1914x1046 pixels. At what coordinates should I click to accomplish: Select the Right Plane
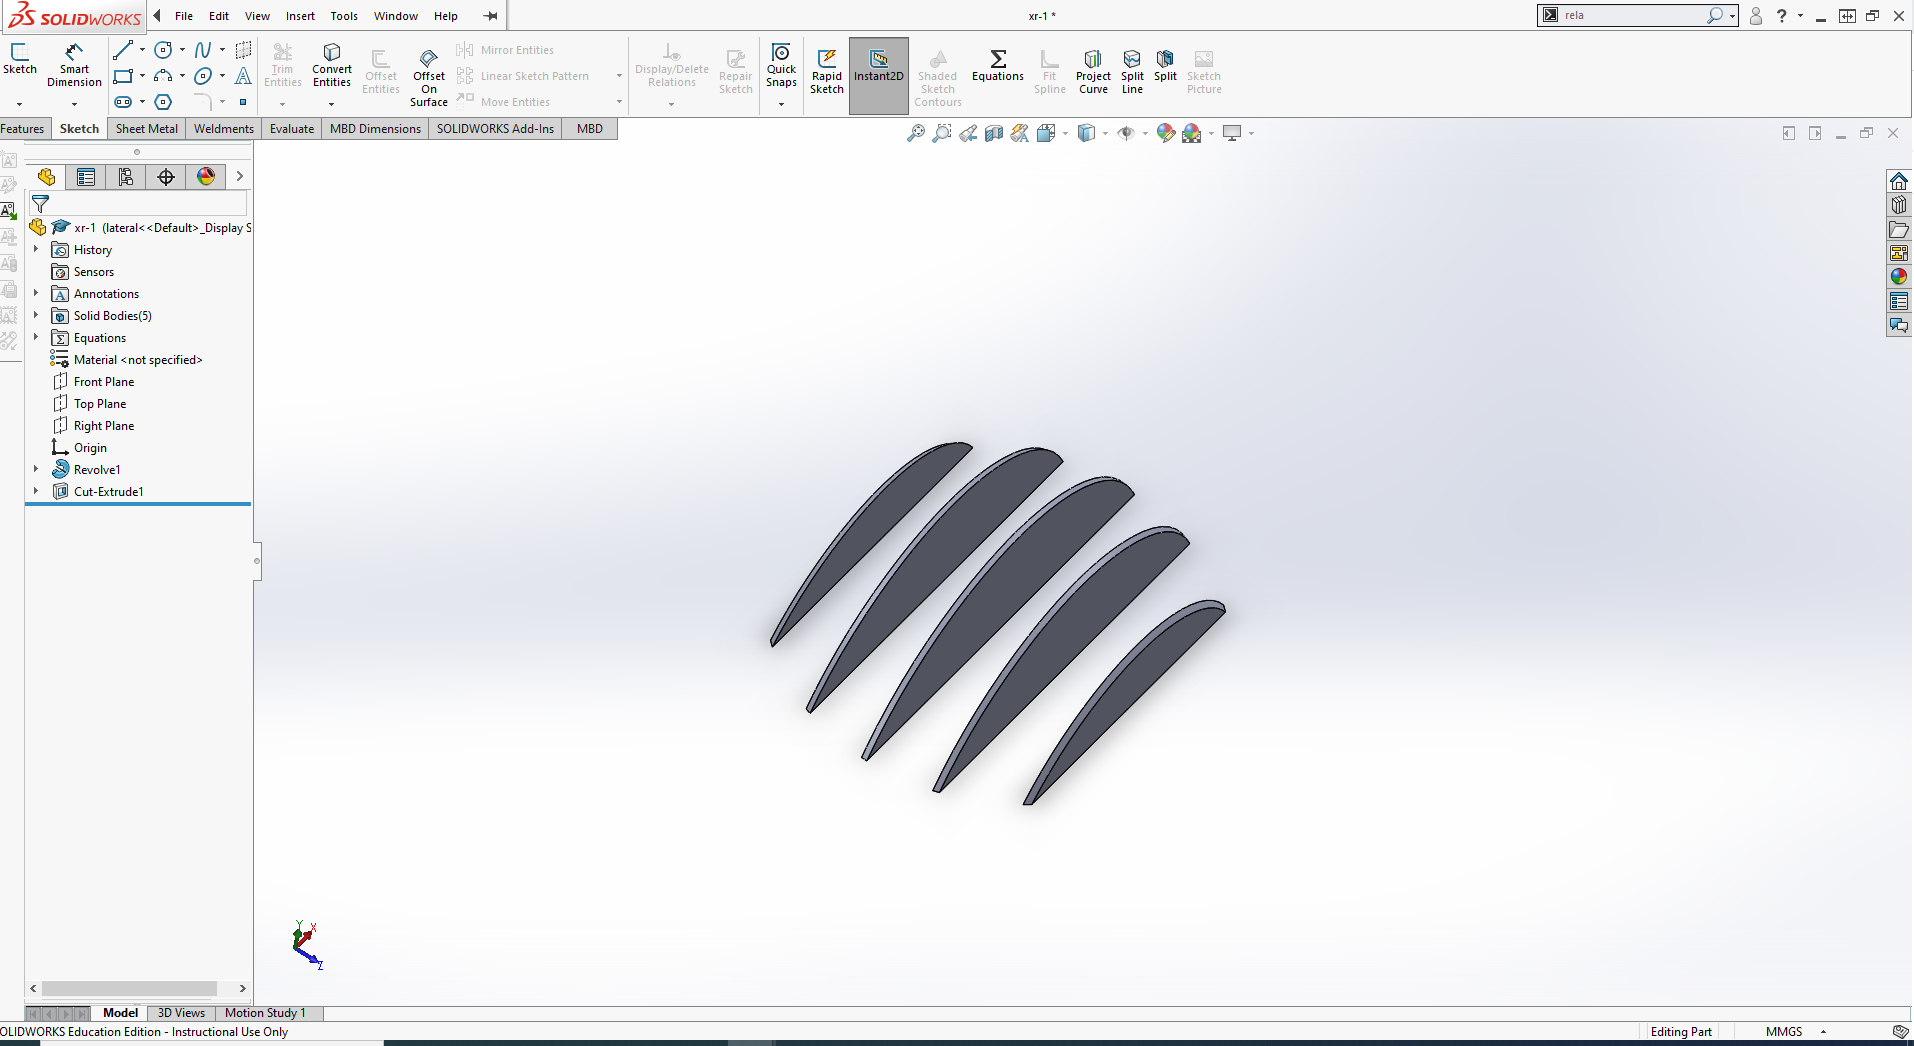103,426
